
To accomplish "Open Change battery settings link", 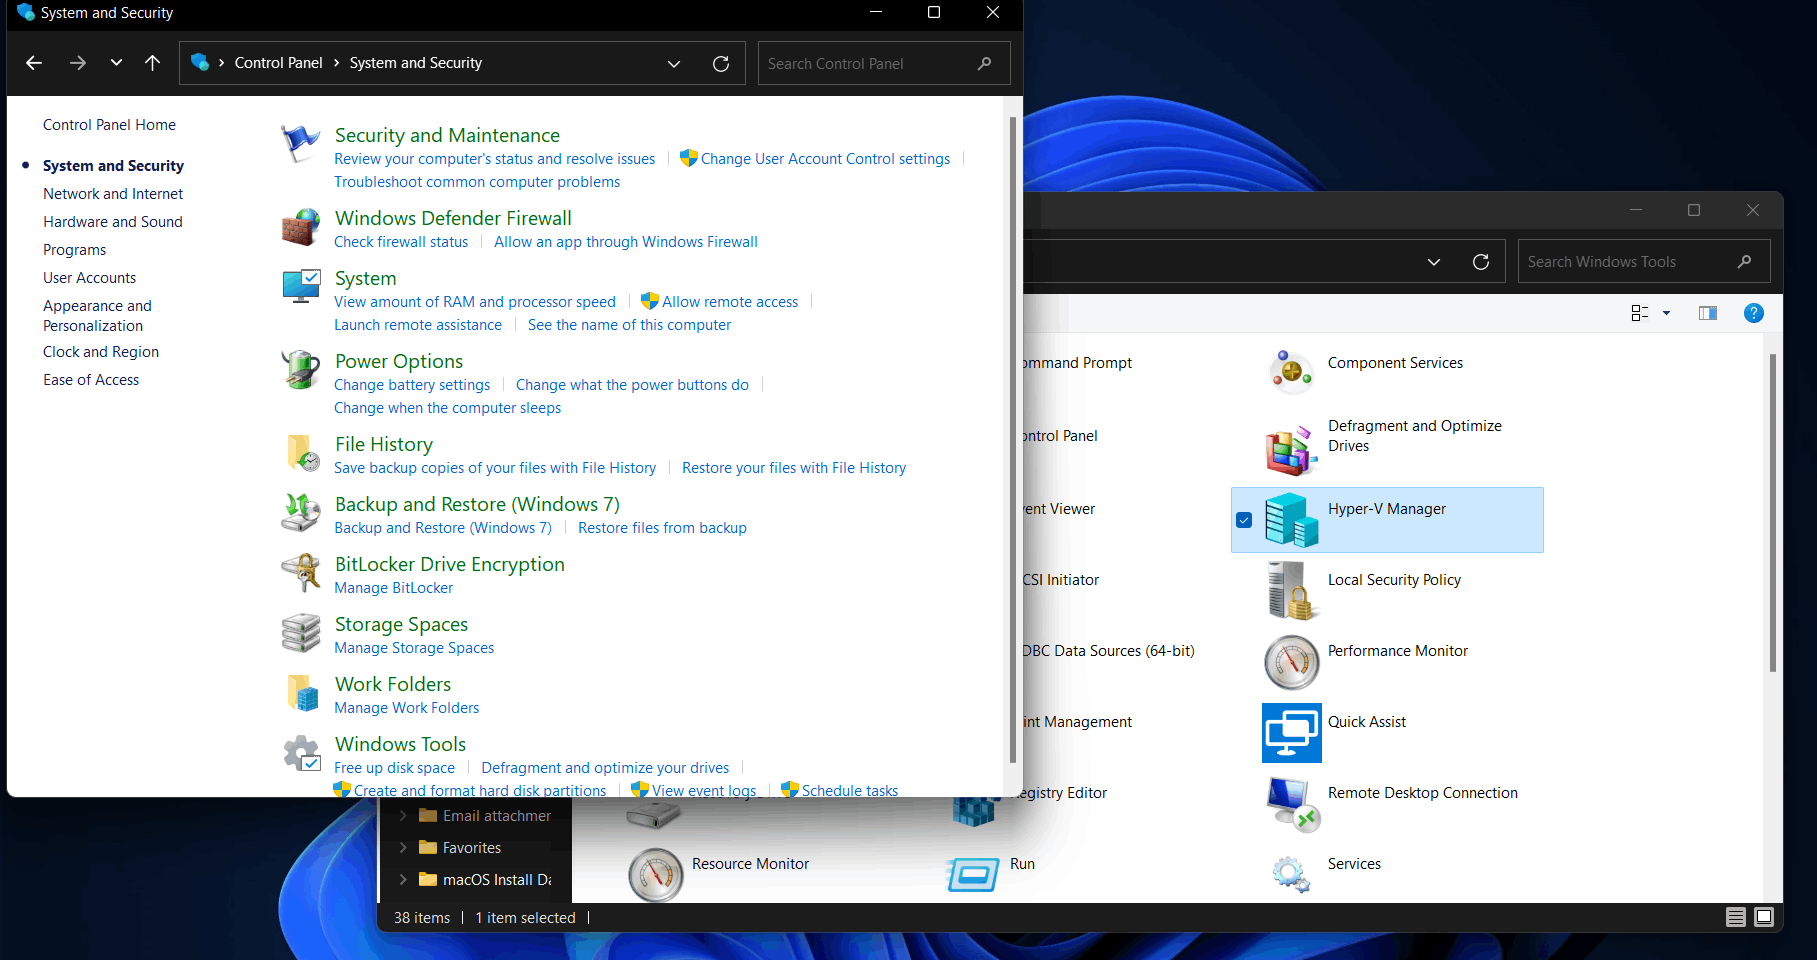I will click(x=412, y=385).
